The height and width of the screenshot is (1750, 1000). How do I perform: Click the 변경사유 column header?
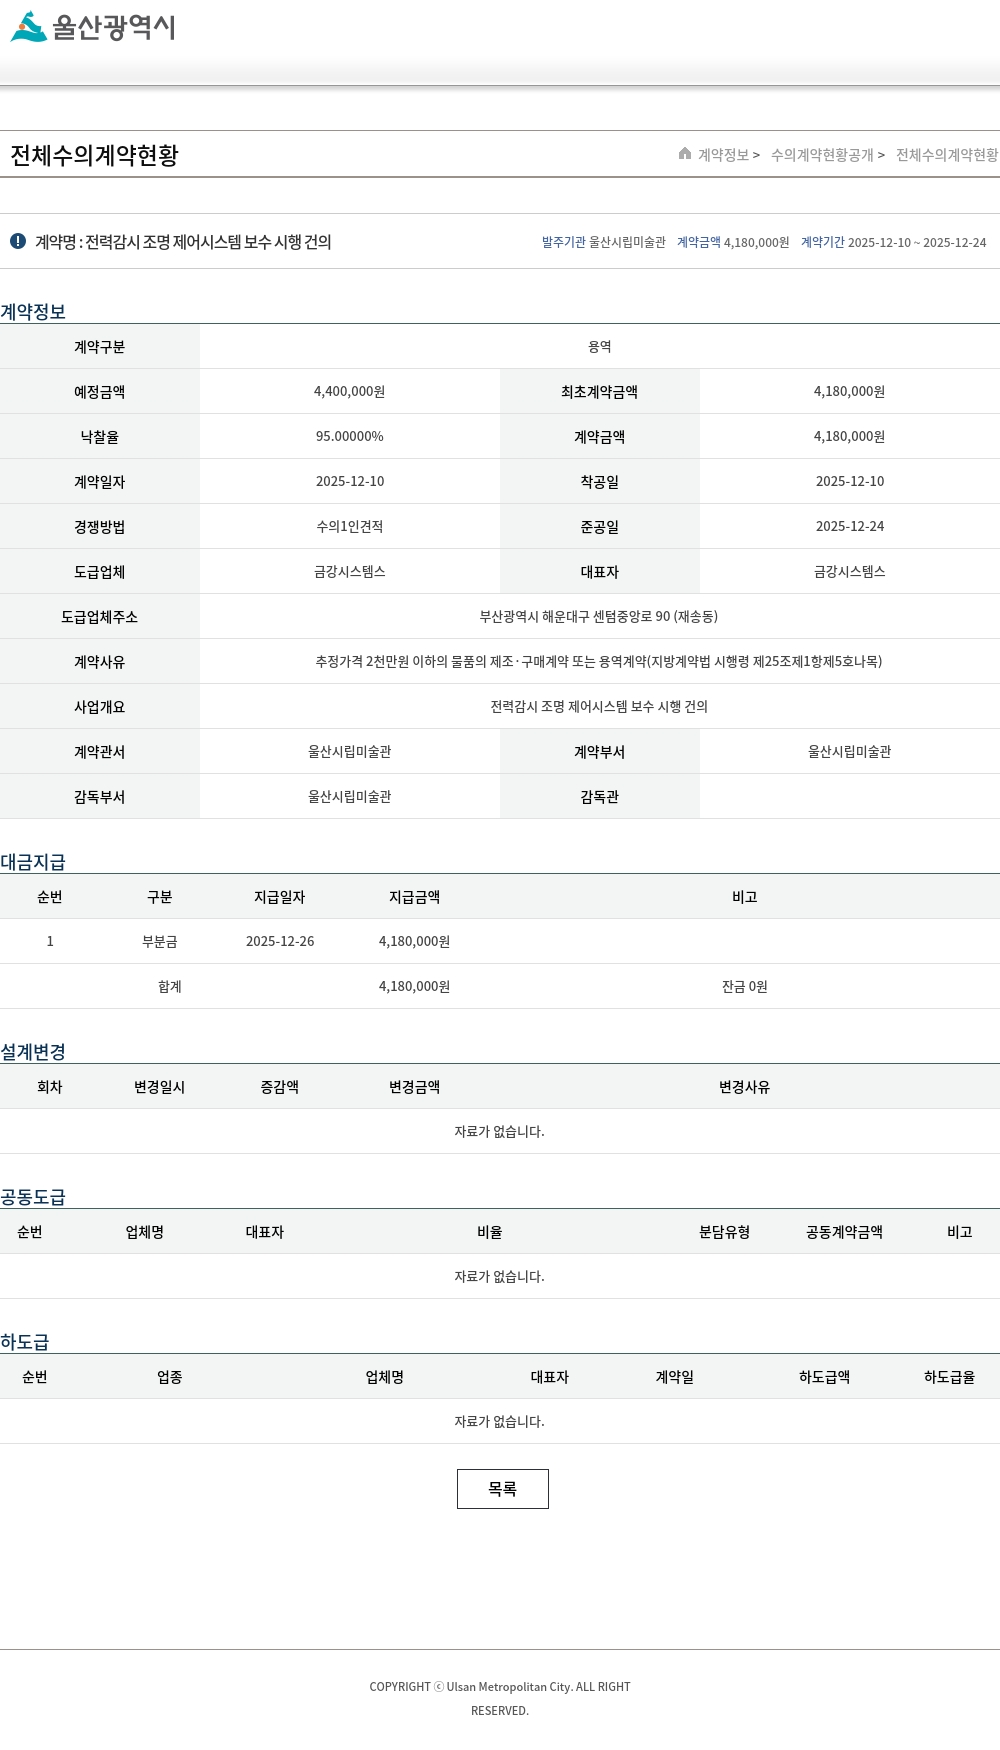coord(744,1087)
